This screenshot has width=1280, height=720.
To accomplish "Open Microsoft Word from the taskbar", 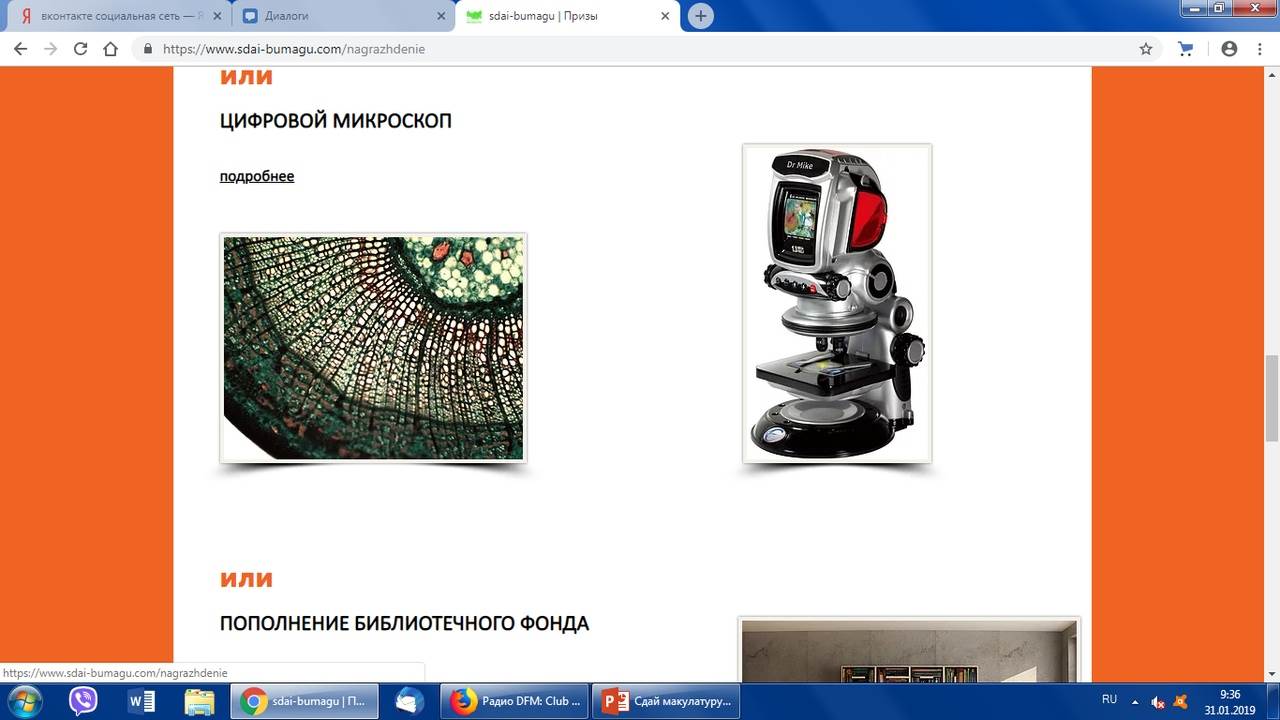I will tap(141, 701).
